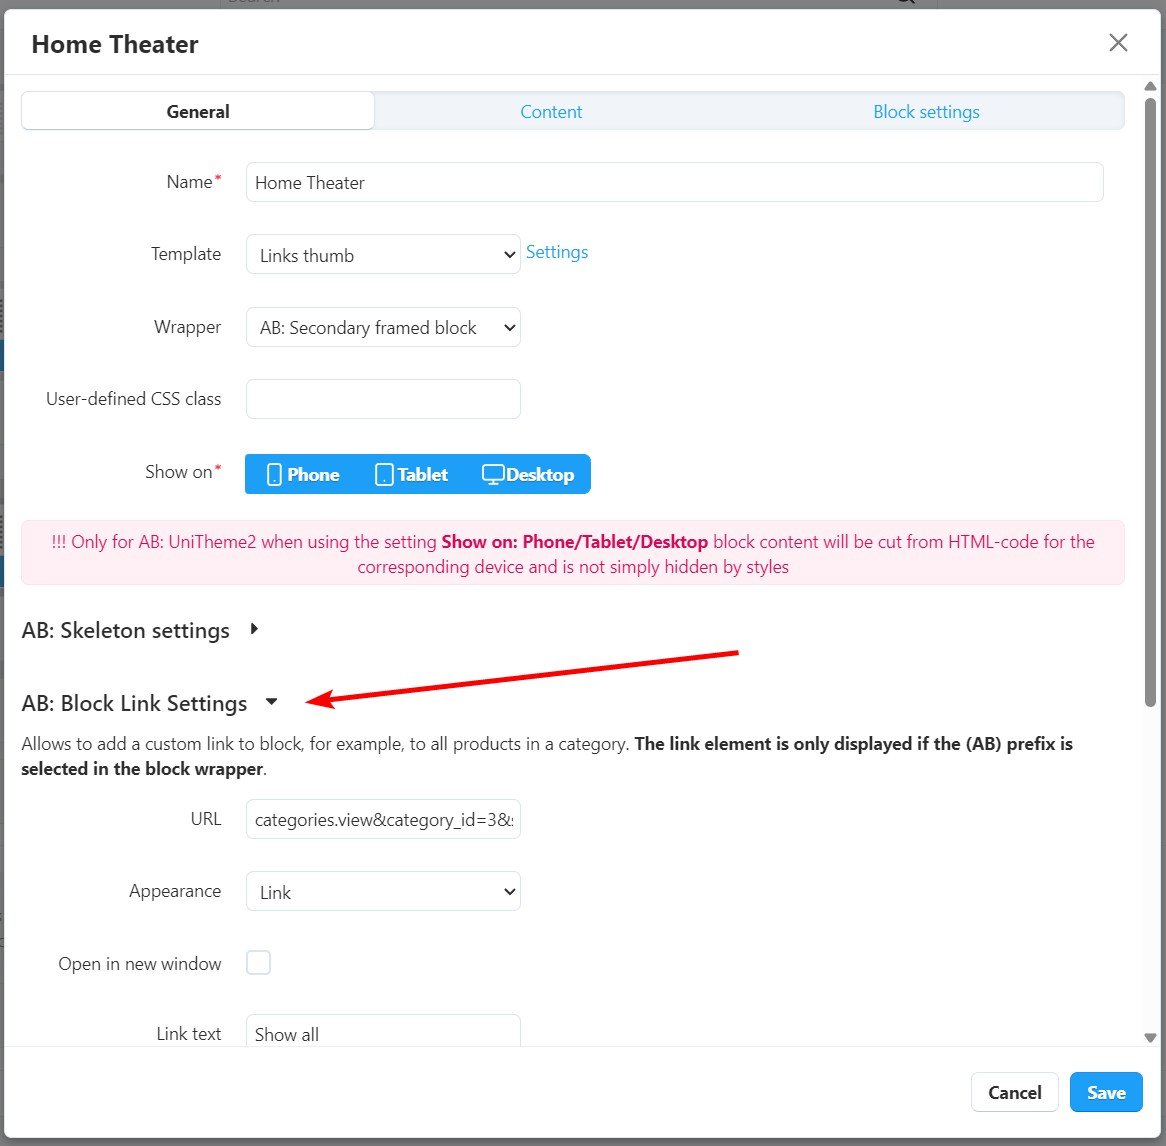Image resolution: width=1166 pixels, height=1146 pixels.
Task: Switch to the Block settings tab
Action: coord(926,112)
